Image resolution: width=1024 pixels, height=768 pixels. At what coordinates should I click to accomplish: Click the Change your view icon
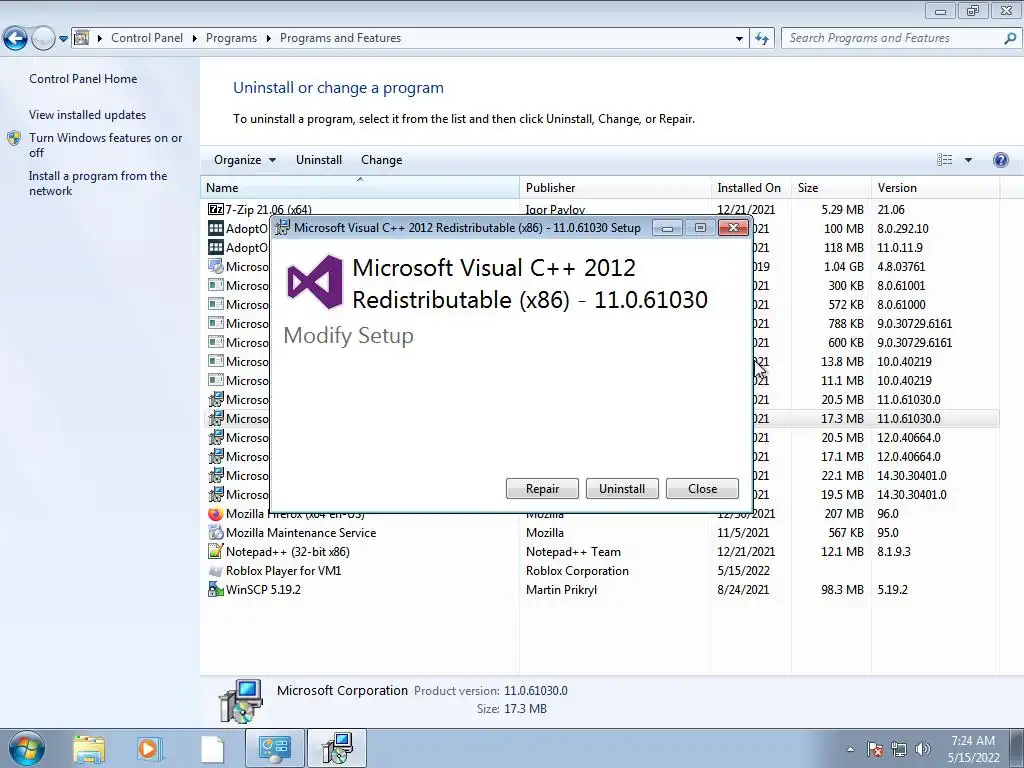coord(944,160)
